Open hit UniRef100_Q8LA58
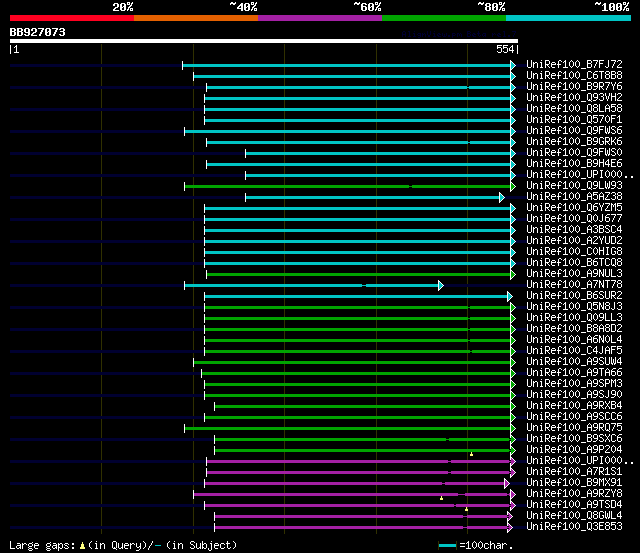The width and height of the screenshot is (640, 553). [574, 109]
